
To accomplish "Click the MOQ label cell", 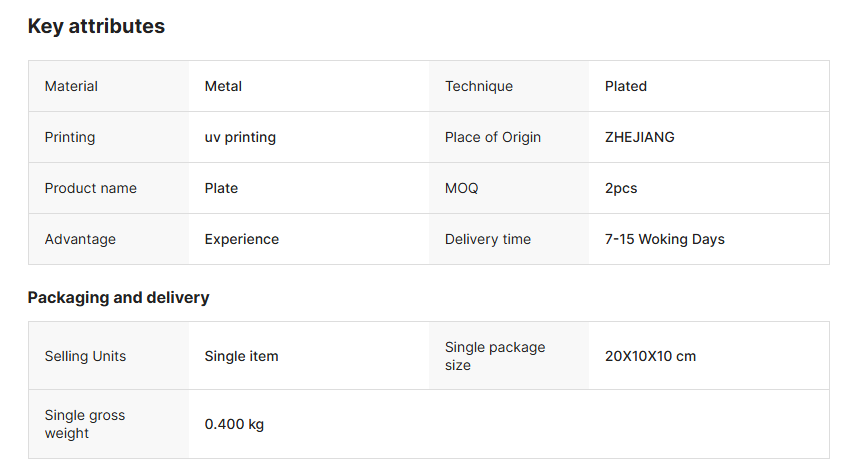I will pyautogui.click(x=462, y=189).
